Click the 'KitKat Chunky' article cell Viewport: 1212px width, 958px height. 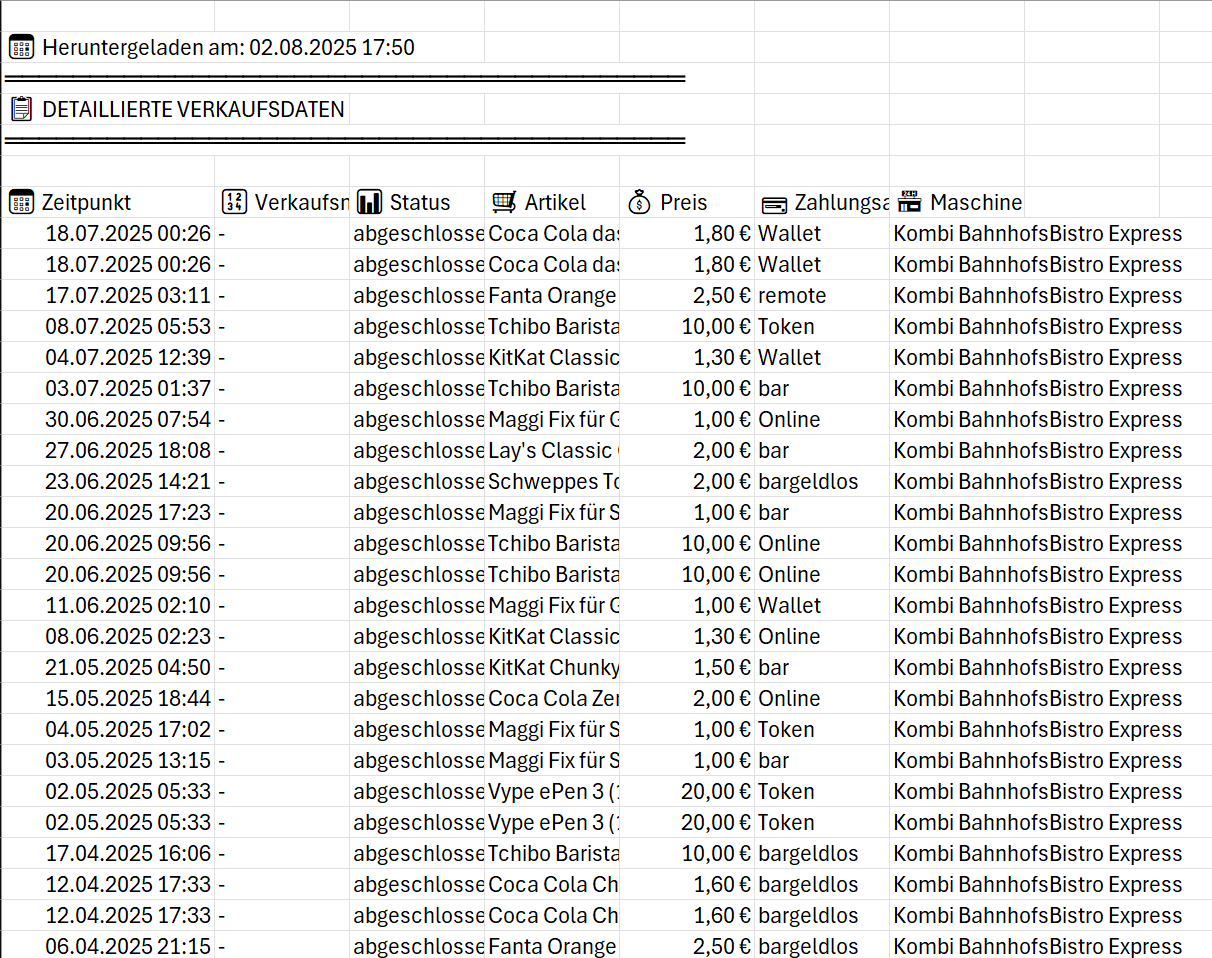(x=554, y=668)
